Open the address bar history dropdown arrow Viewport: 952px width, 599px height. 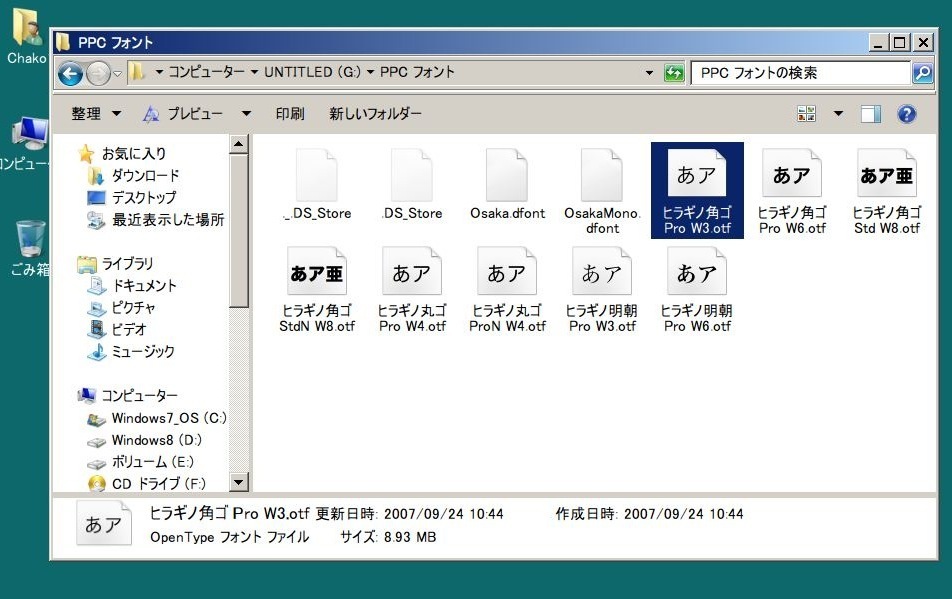coord(649,73)
